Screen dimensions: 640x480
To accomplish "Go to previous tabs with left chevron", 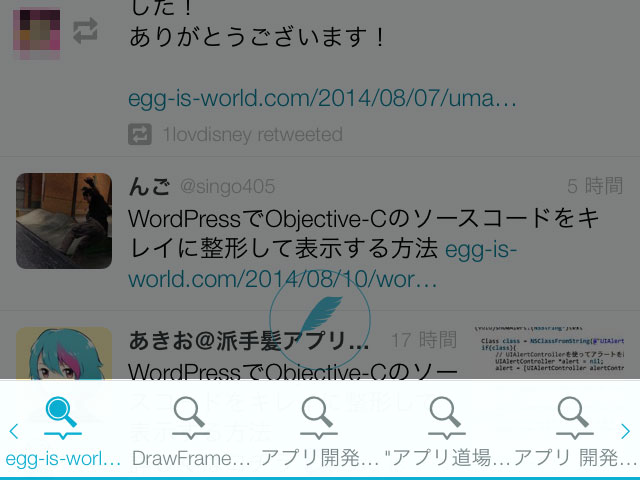I will 14,431.
